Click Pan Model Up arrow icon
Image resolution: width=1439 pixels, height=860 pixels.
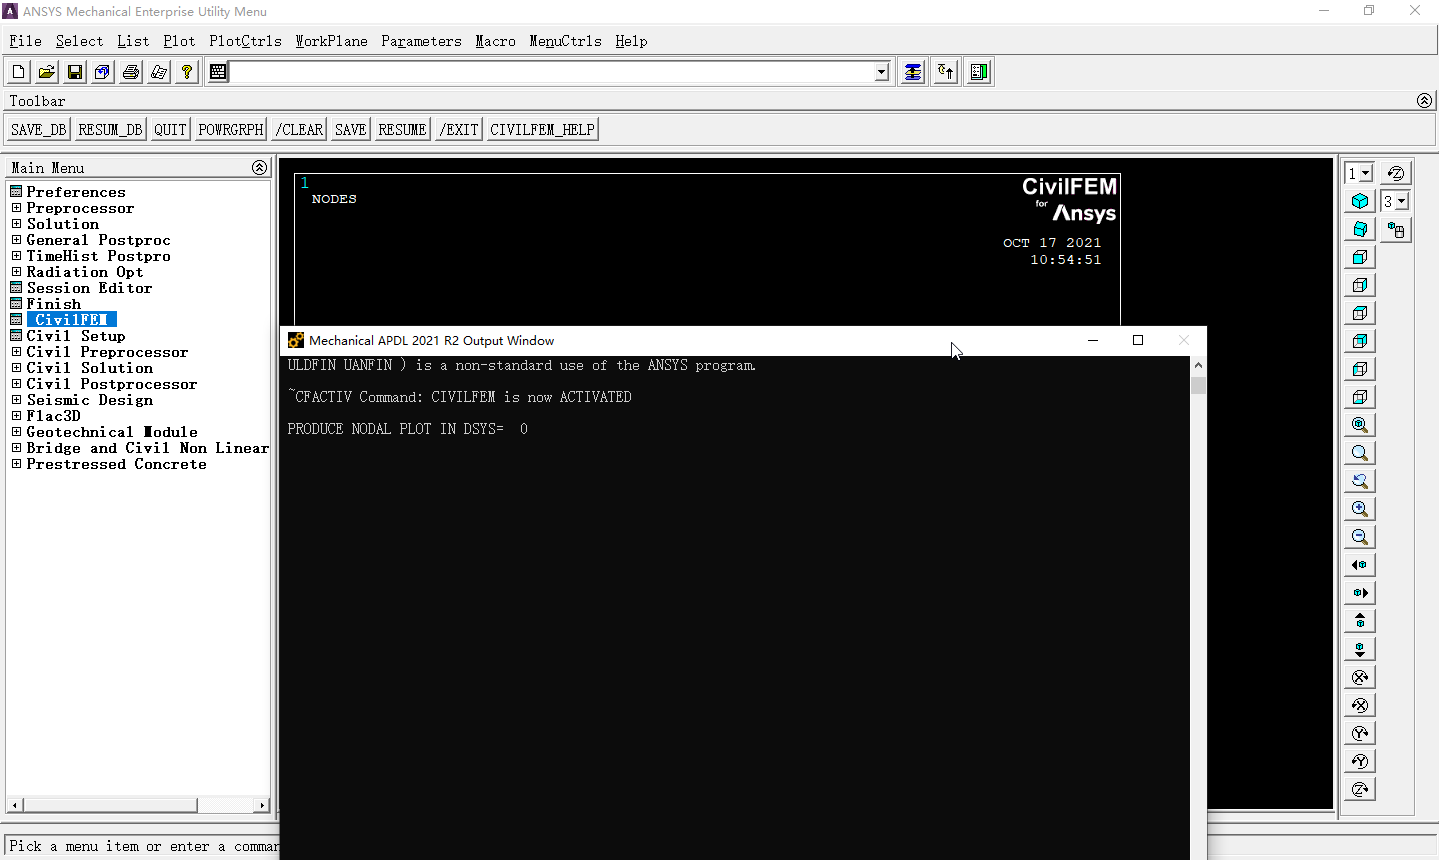click(x=1360, y=621)
